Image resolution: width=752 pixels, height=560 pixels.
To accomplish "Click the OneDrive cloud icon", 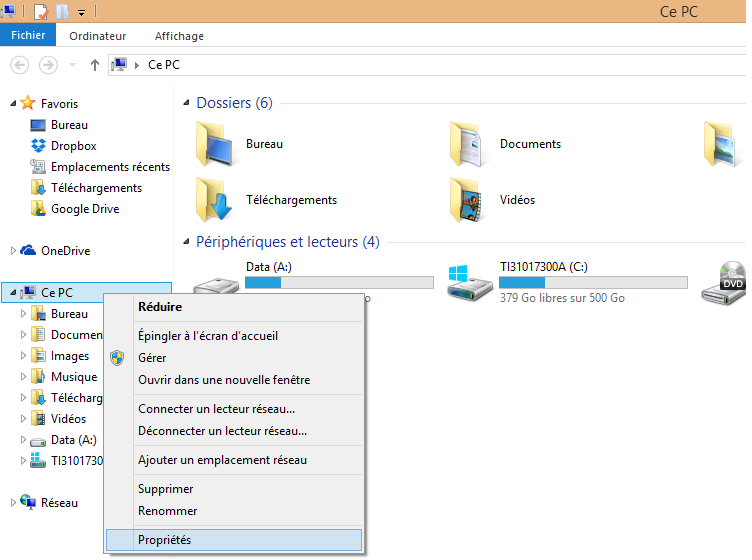I will (x=28, y=251).
